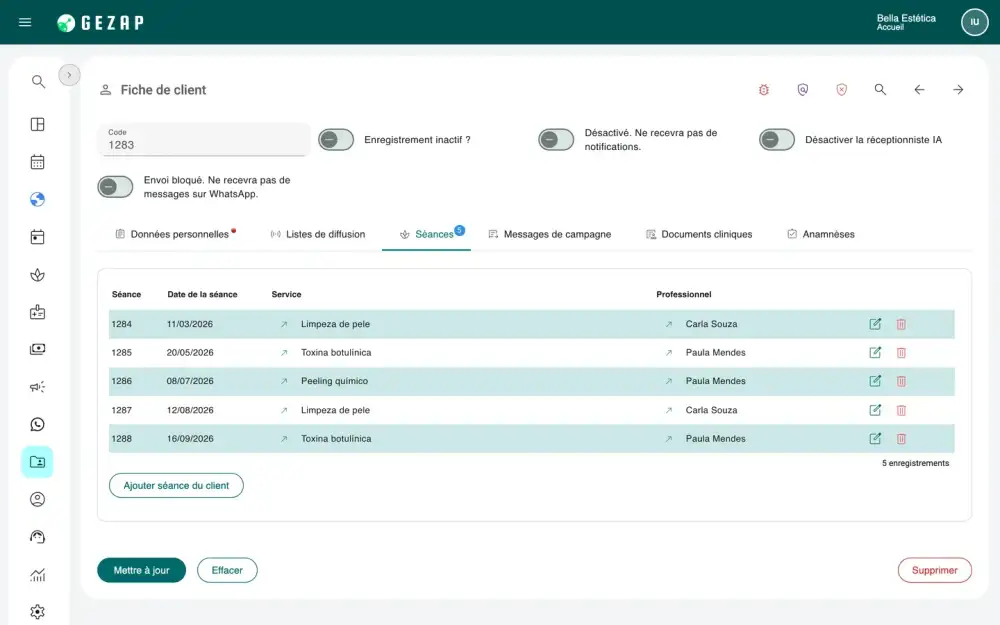Switch to Anamnèses tab
Image resolution: width=1000 pixels, height=625 pixels.
pos(821,234)
